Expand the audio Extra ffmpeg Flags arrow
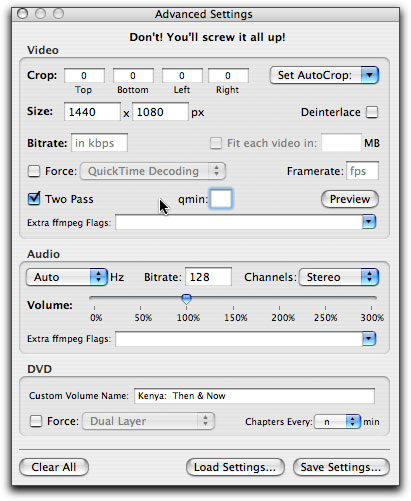Viewport: 411px width, 501px height. coord(369,339)
